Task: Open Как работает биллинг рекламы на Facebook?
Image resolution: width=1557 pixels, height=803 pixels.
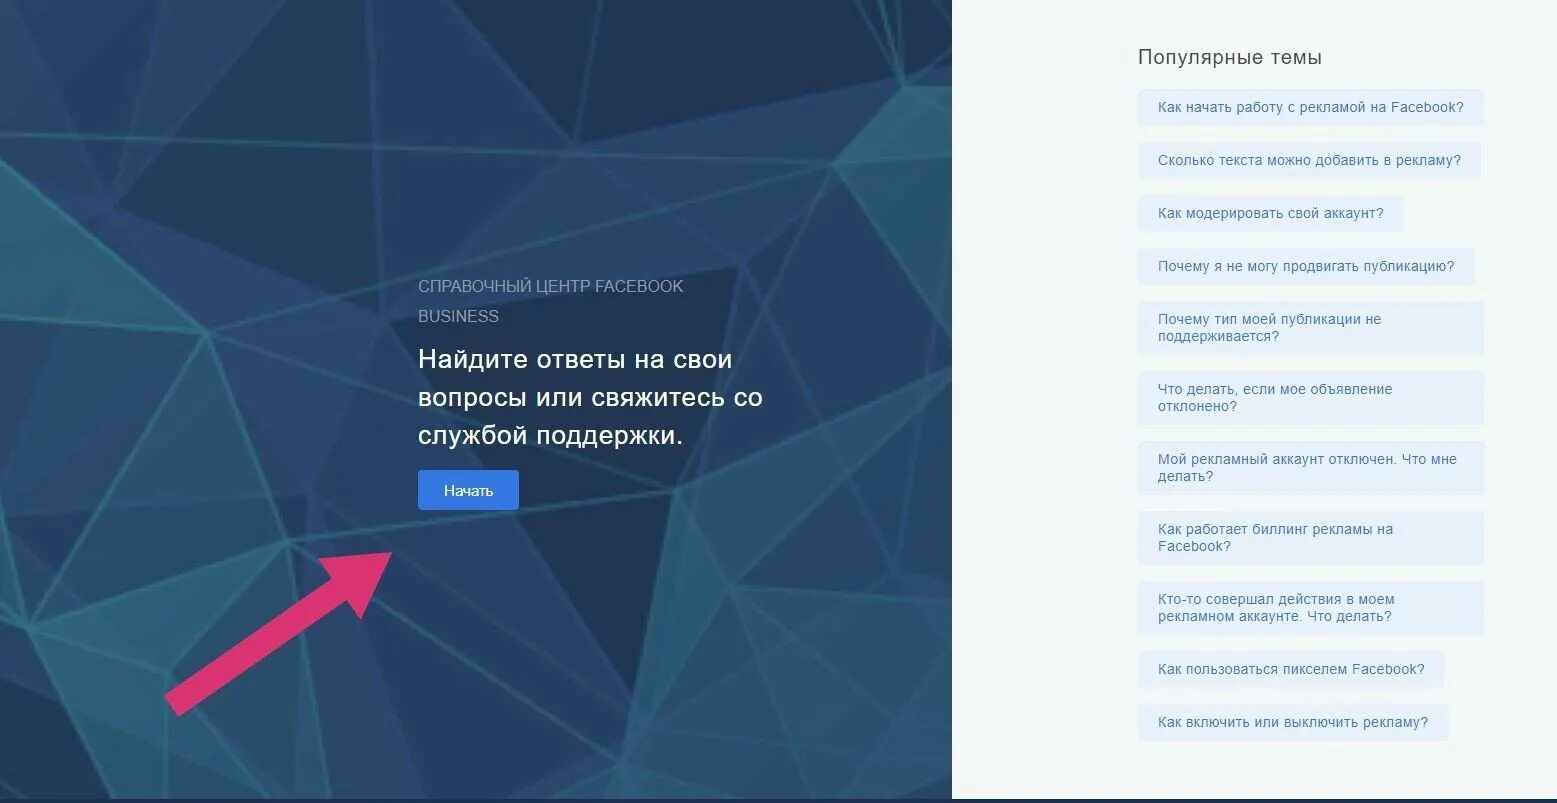Action: click(1310, 538)
